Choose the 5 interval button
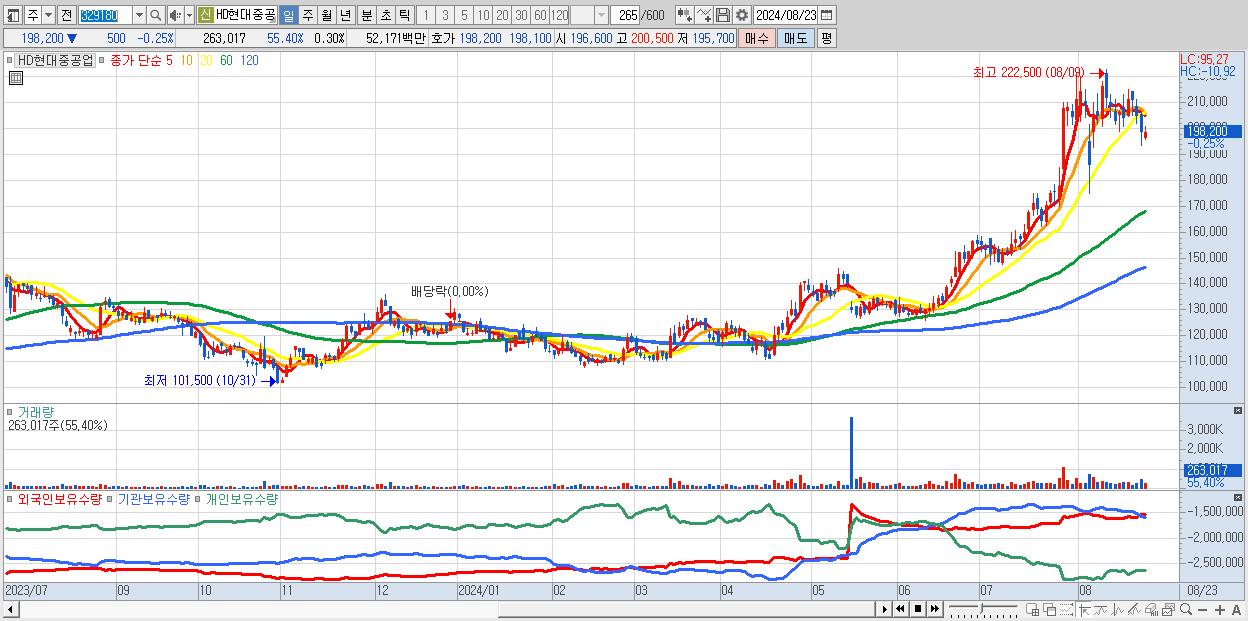Screen dimensions: 1248x621 464,15
